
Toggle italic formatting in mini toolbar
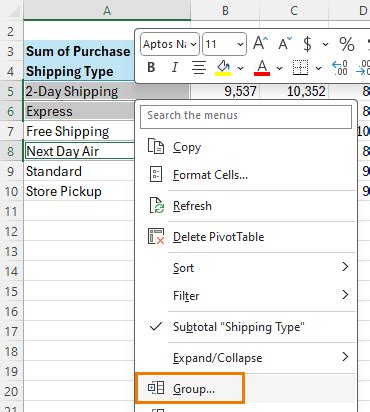(x=174, y=68)
